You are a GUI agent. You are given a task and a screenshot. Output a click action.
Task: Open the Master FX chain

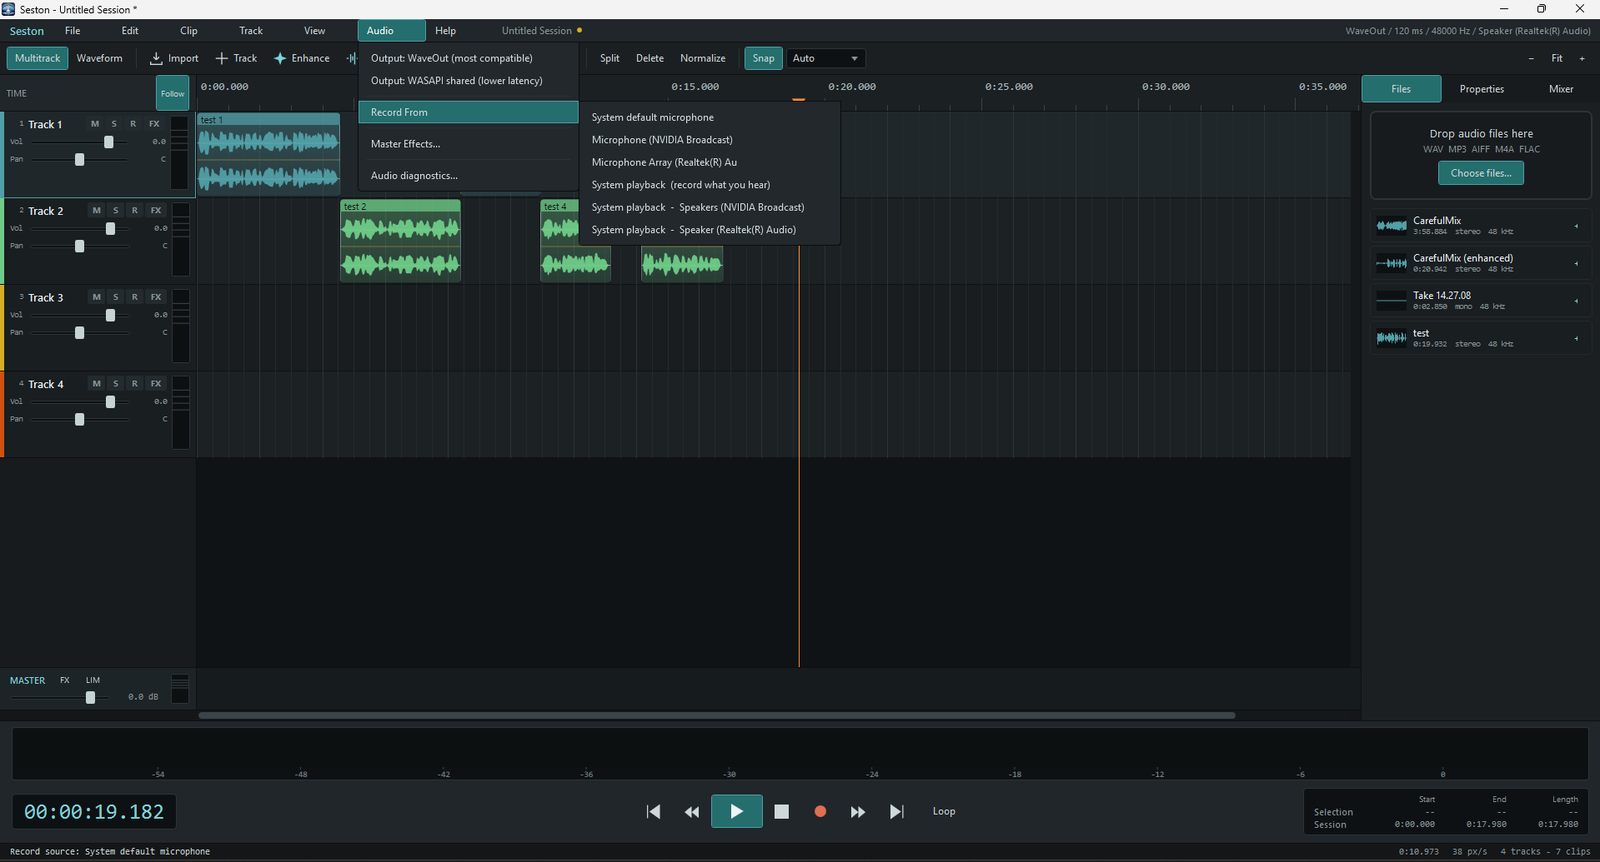coord(65,680)
